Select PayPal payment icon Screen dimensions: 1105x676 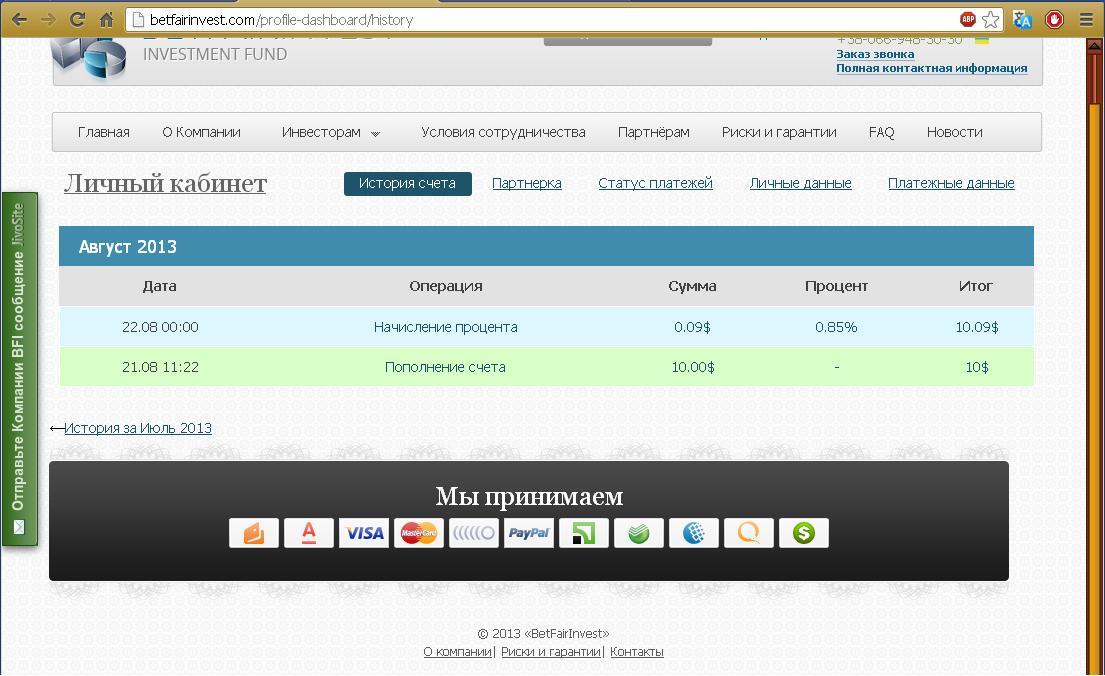(x=529, y=533)
